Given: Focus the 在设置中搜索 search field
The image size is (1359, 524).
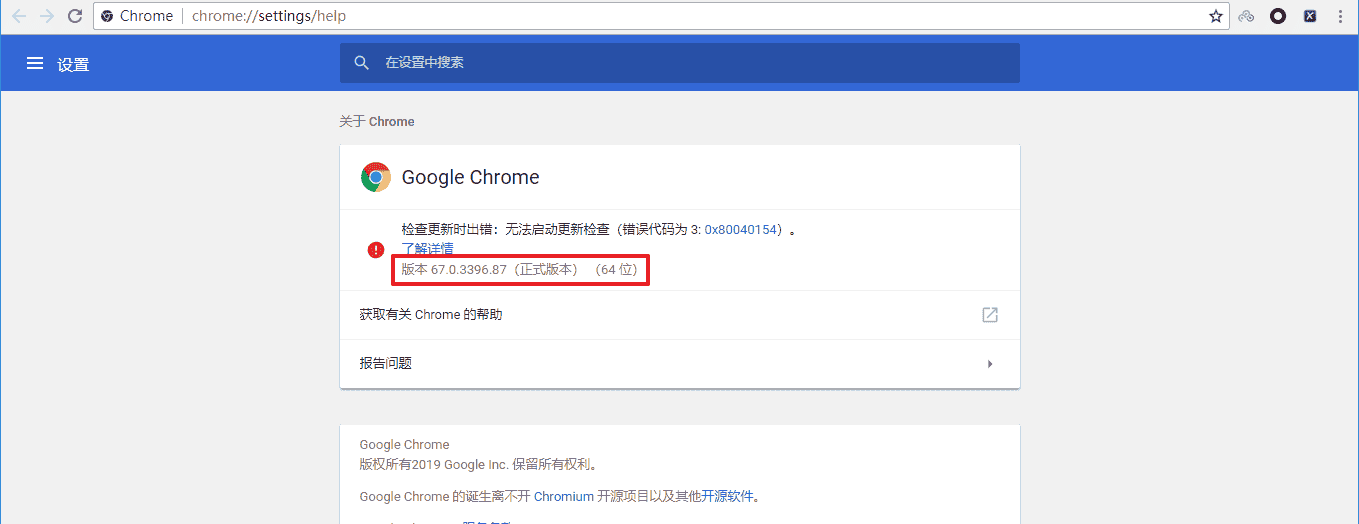Looking at the screenshot, I should click(690, 63).
